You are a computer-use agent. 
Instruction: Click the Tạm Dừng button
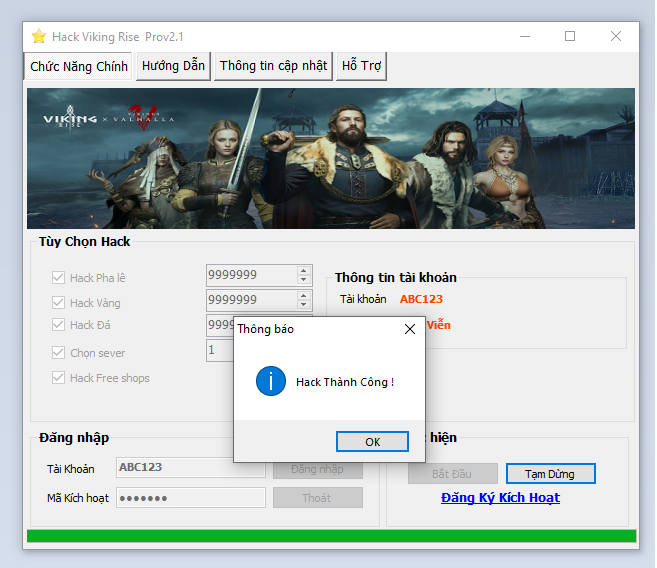point(551,474)
